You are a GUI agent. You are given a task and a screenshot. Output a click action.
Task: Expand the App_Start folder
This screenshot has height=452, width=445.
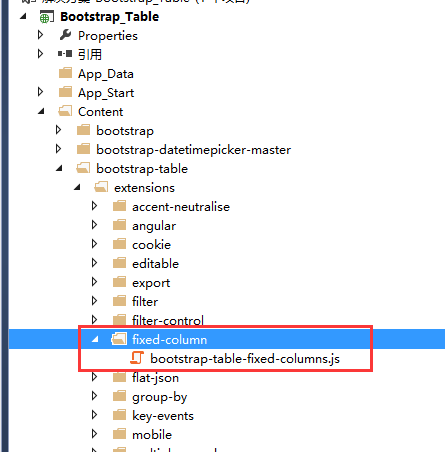tap(40, 92)
